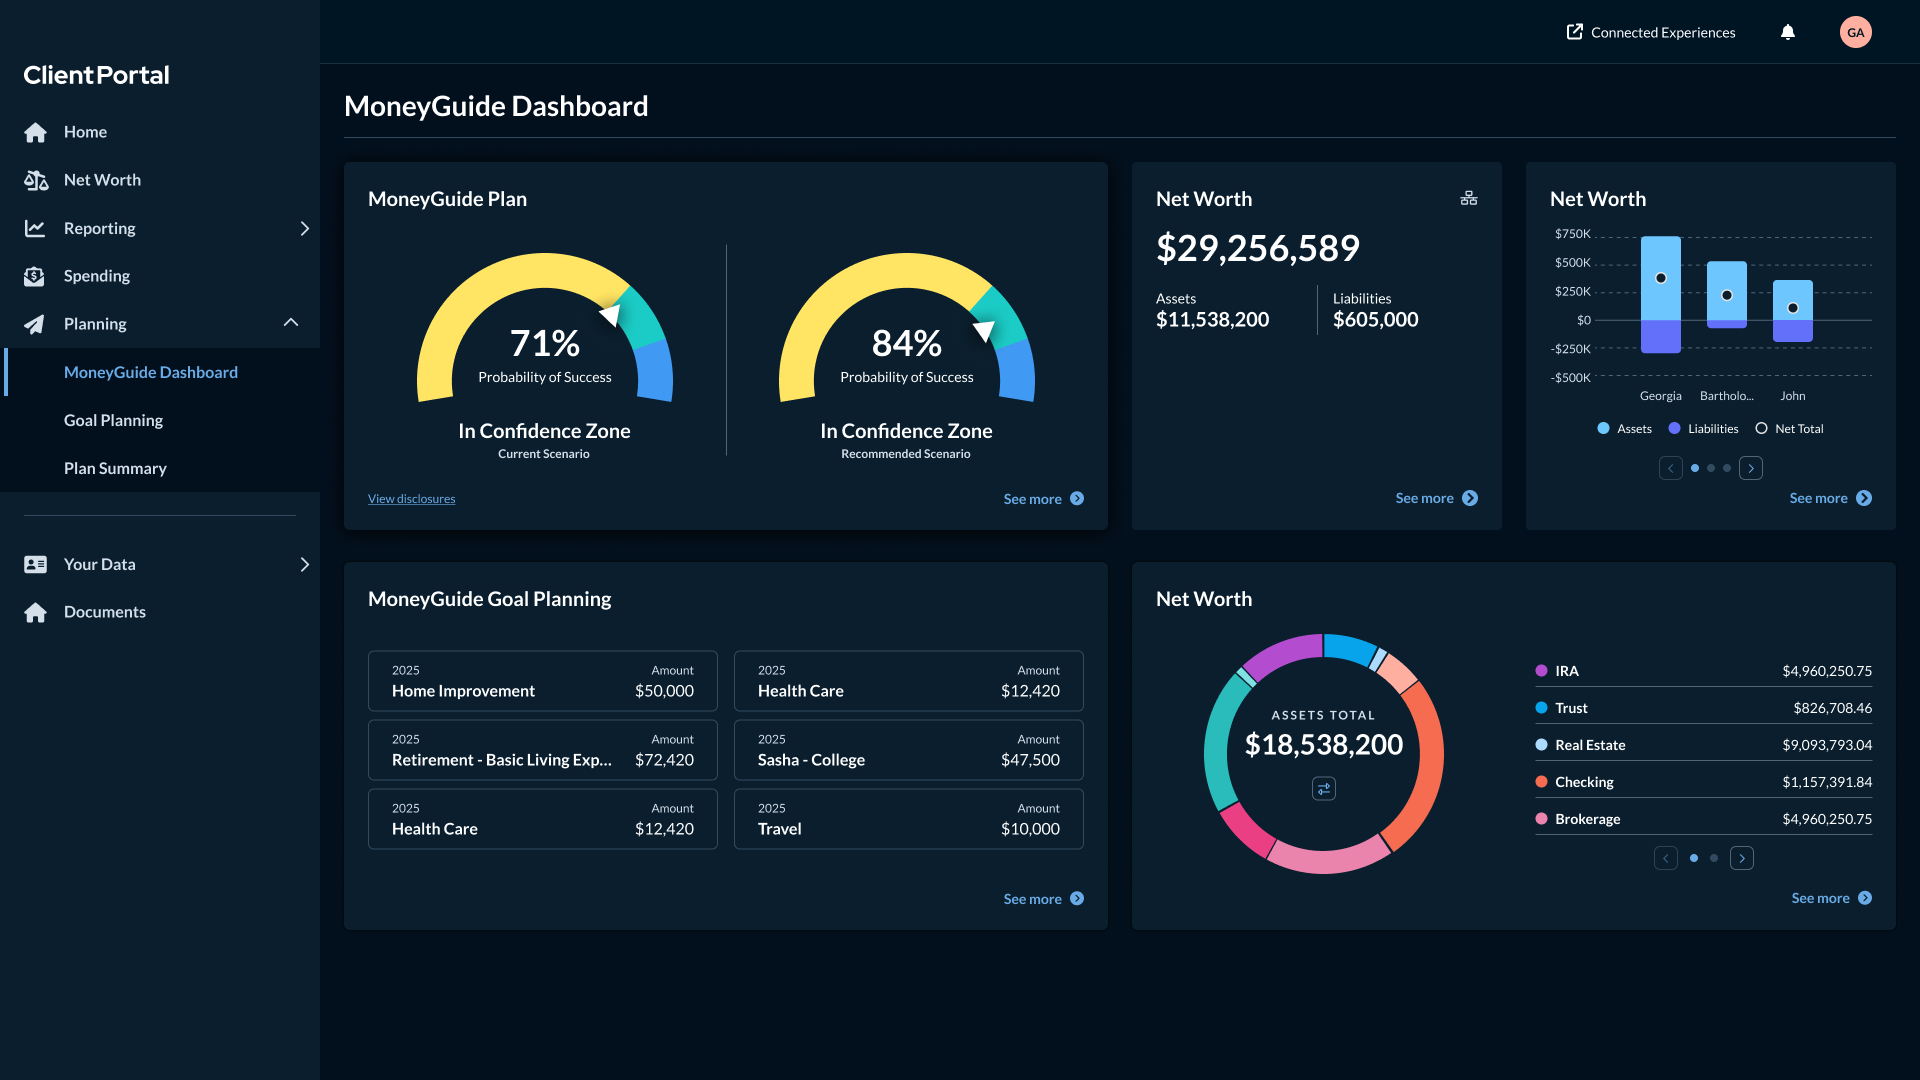Go to the previous page of the asset list
Screen dimensions: 1920x1080
[x=1666, y=858]
